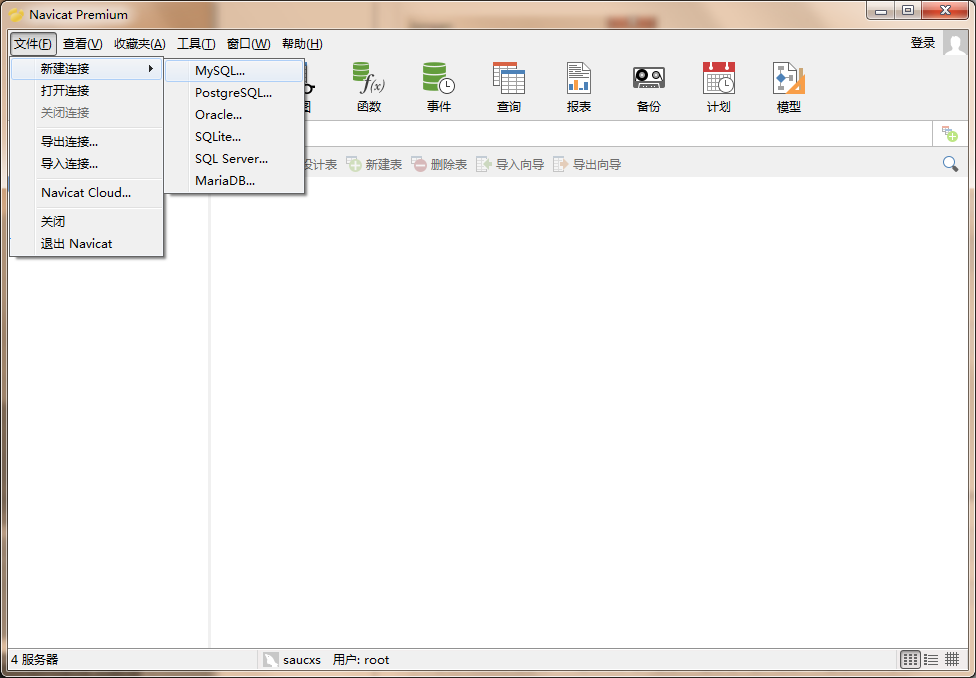Choose MariaDB... from the new connection submenu

(234, 181)
